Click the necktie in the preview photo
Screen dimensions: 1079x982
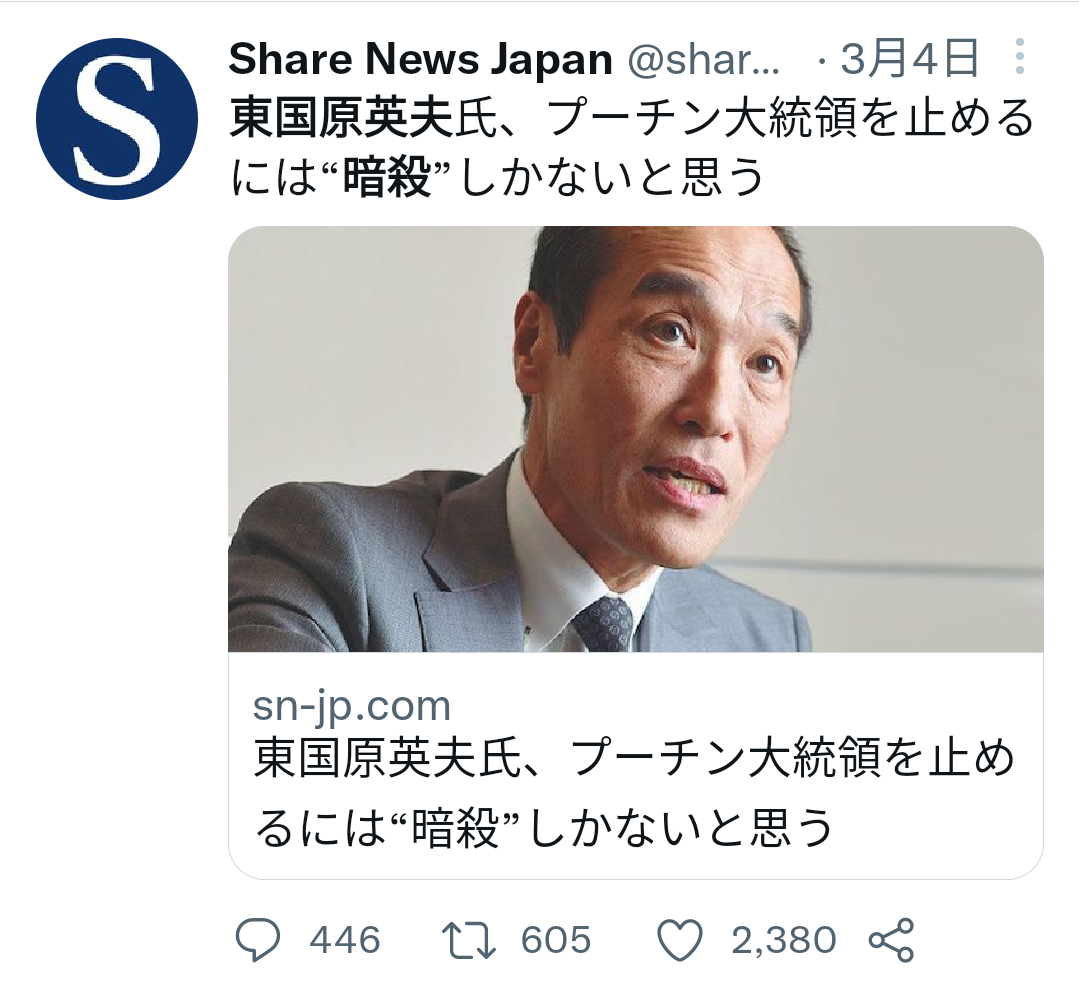pyautogui.click(x=603, y=623)
